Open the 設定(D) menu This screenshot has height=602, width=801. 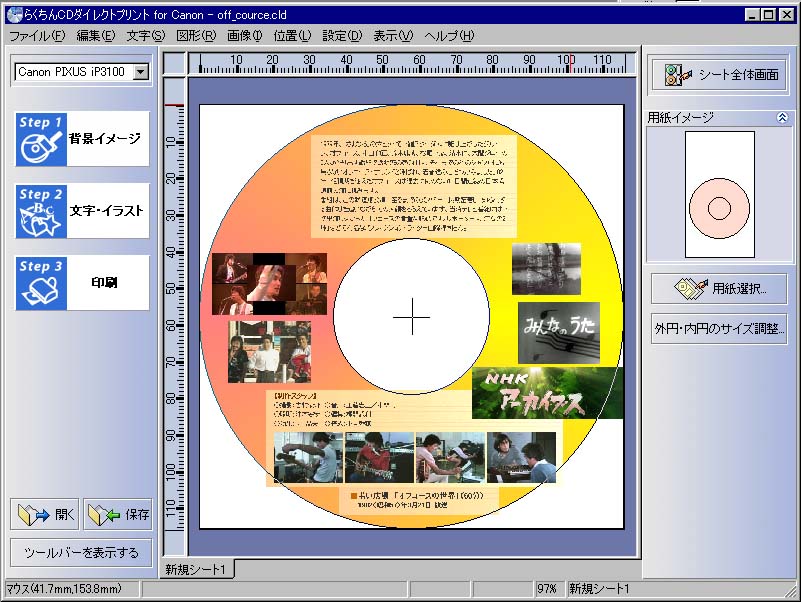pos(342,36)
